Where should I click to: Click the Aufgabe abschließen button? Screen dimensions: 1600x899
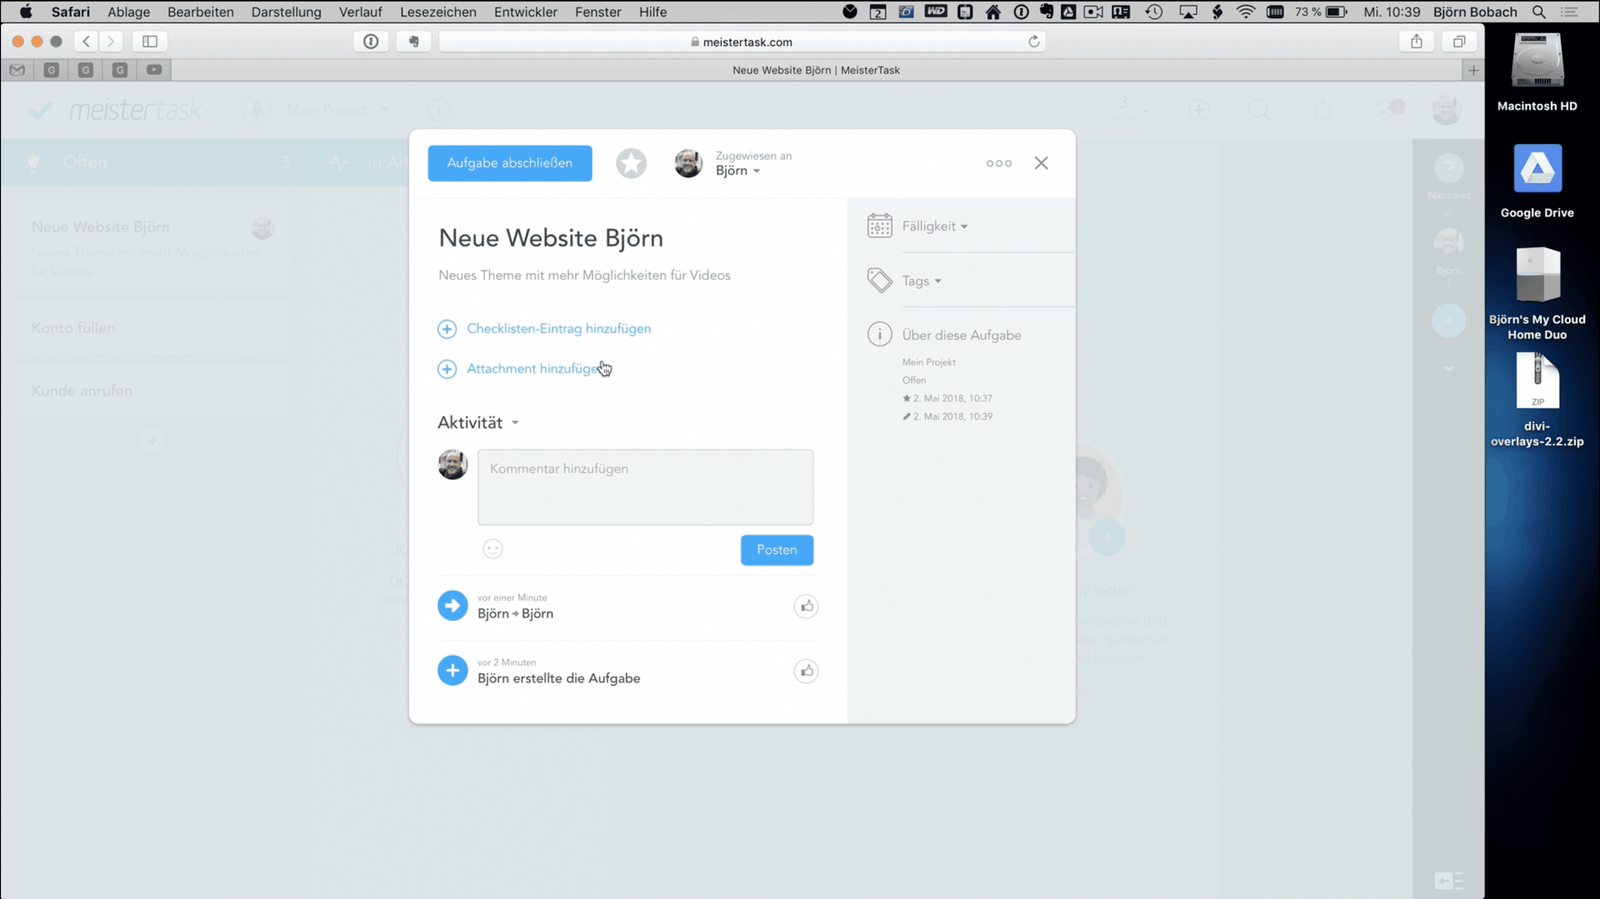pos(510,163)
